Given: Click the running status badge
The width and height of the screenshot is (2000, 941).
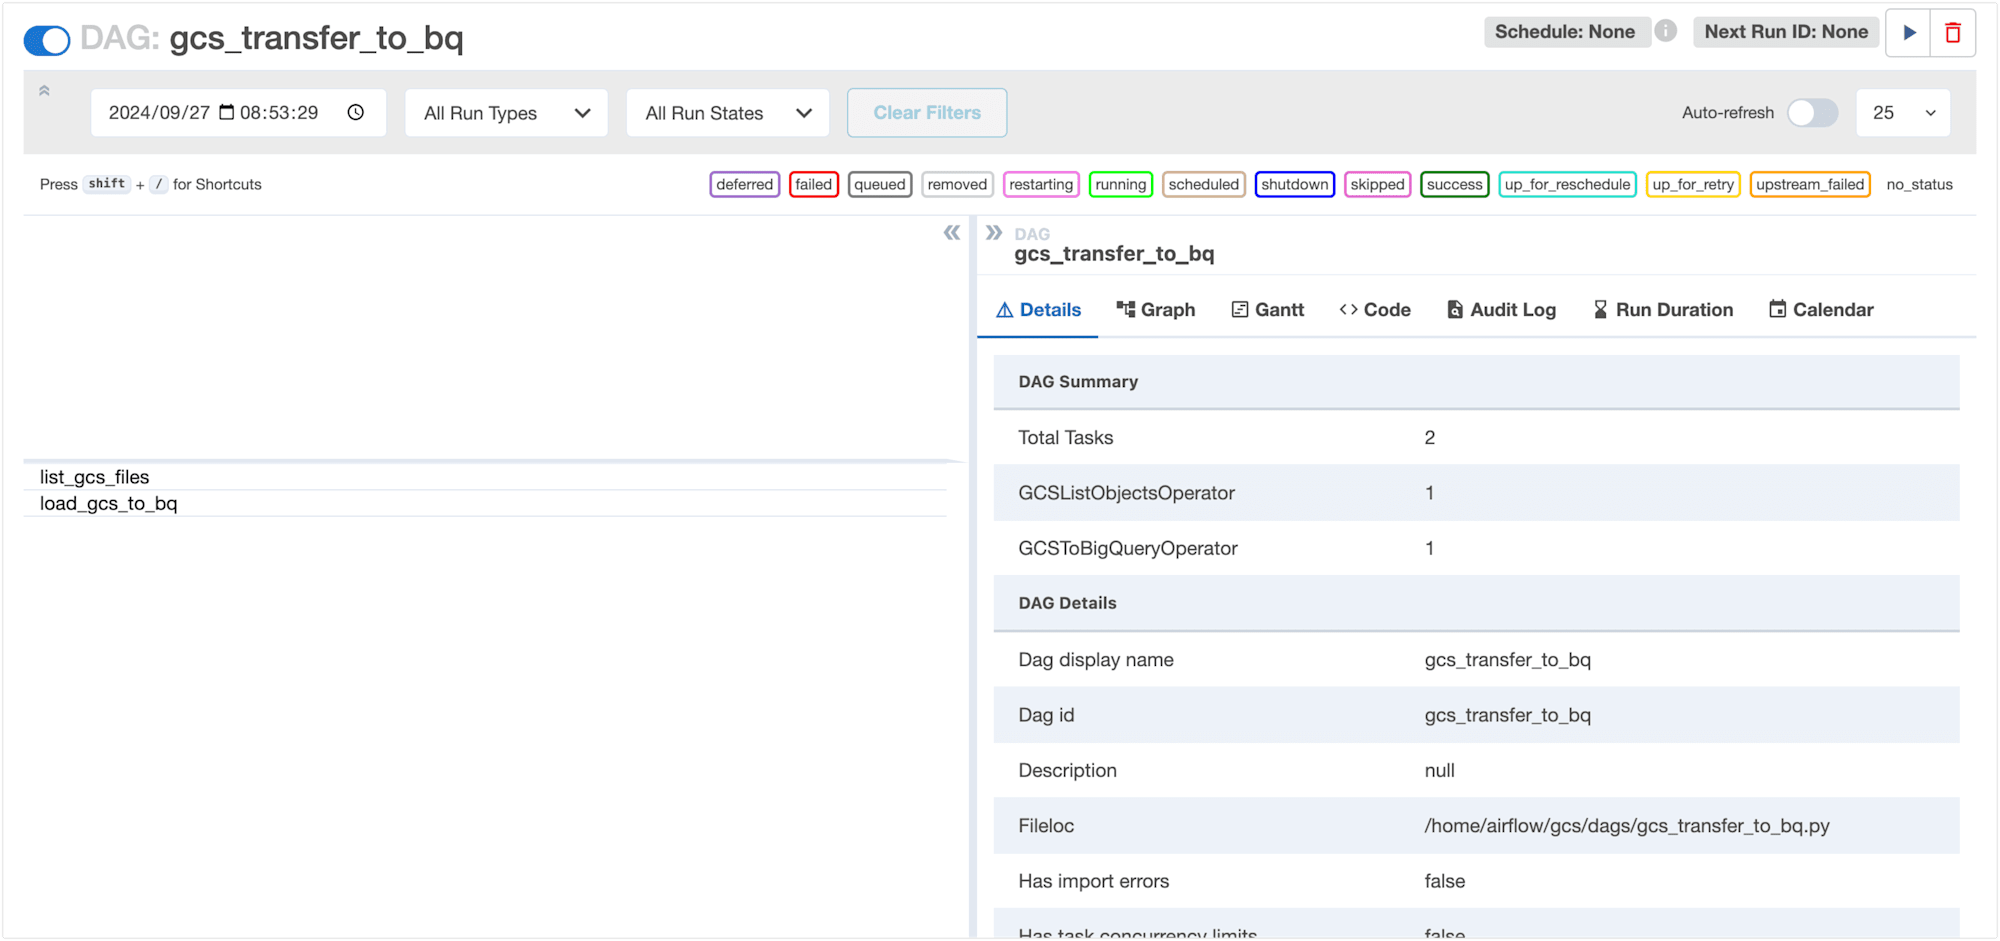Looking at the screenshot, I should pyautogui.click(x=1120, y=184).
